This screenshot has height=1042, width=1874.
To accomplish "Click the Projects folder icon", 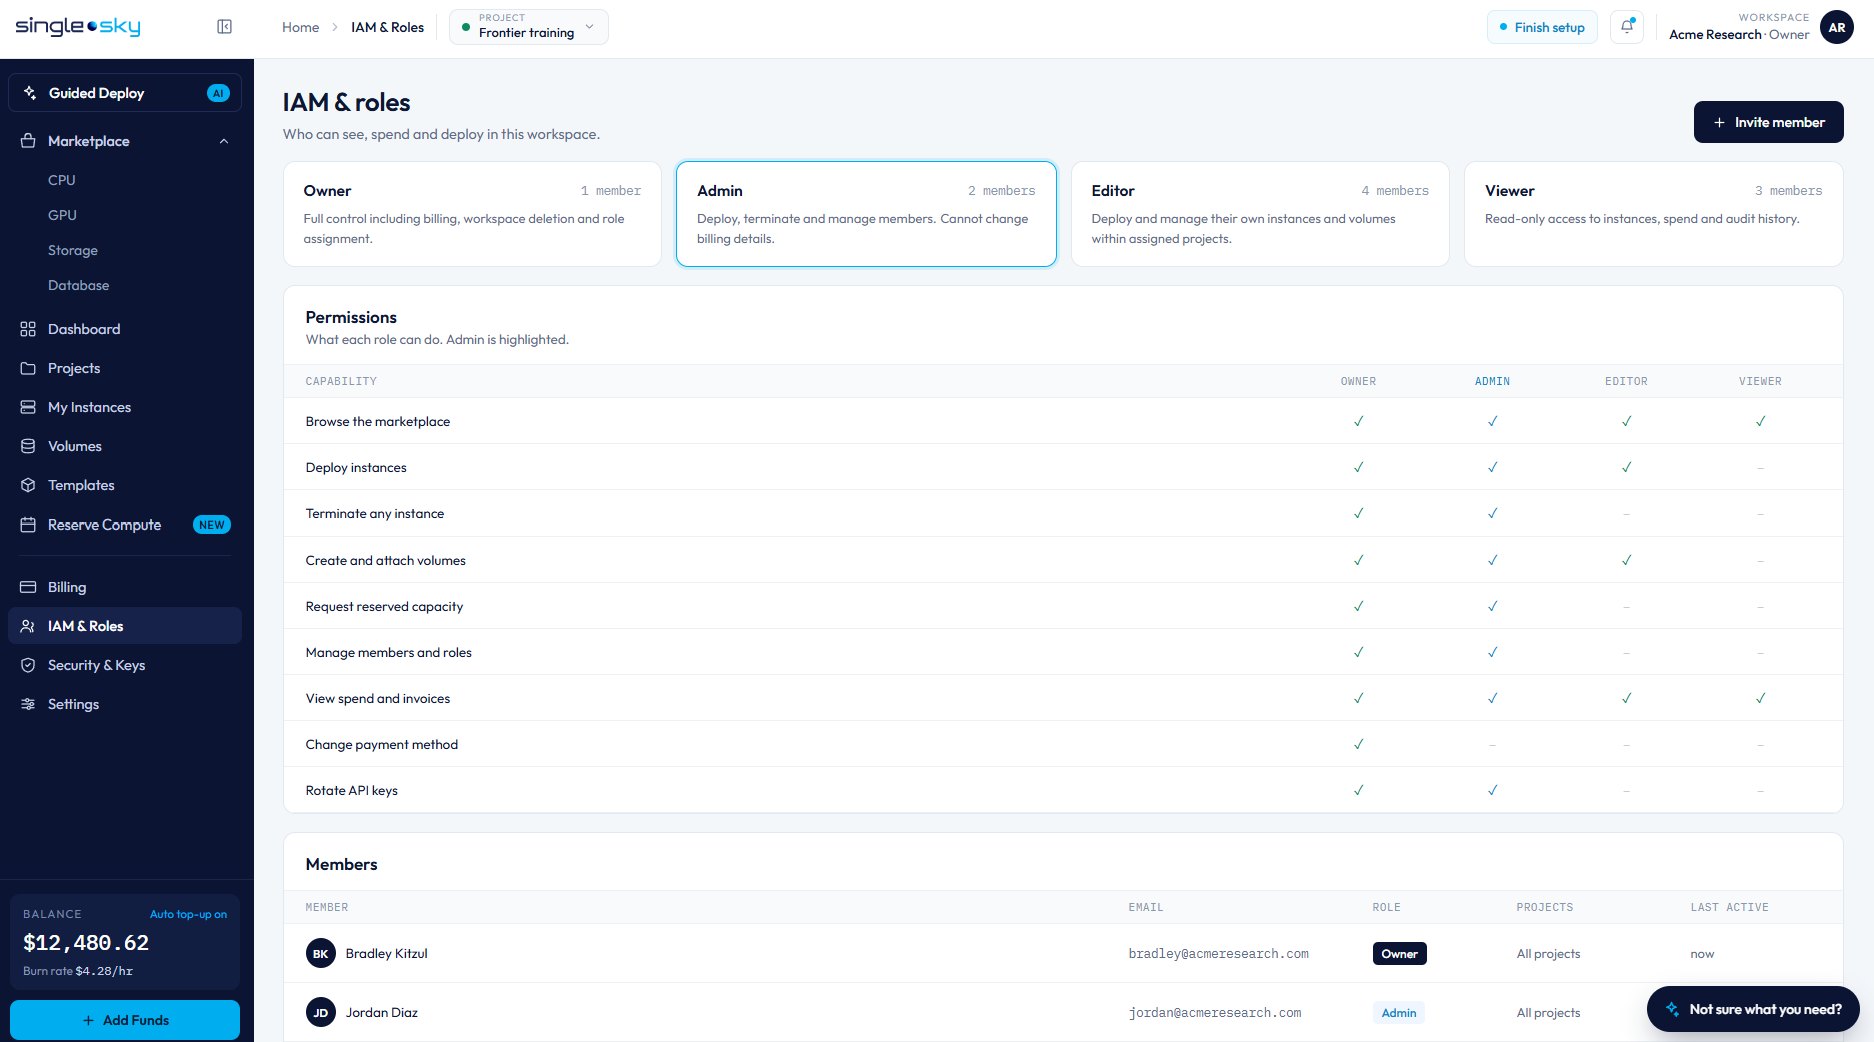I will [x=28, y=368].
